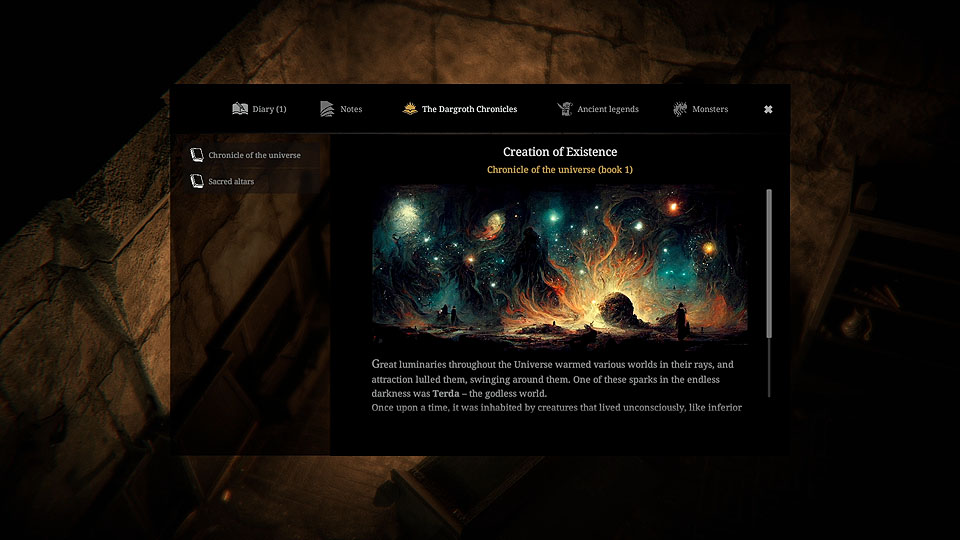Switch to the Diary (1) tab

pyautogui.click(x=269, y=109)
